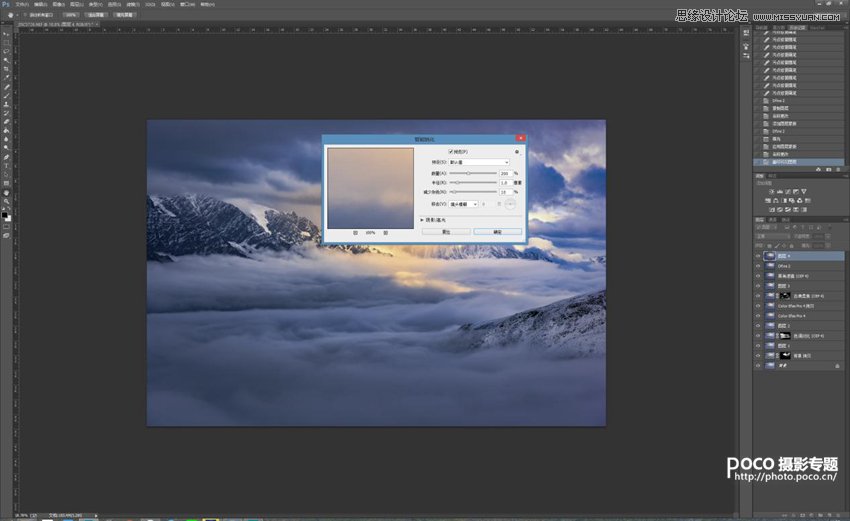
Task: Open the Preset dropdown in Smart Sharpen
Action: pos(479,162)
